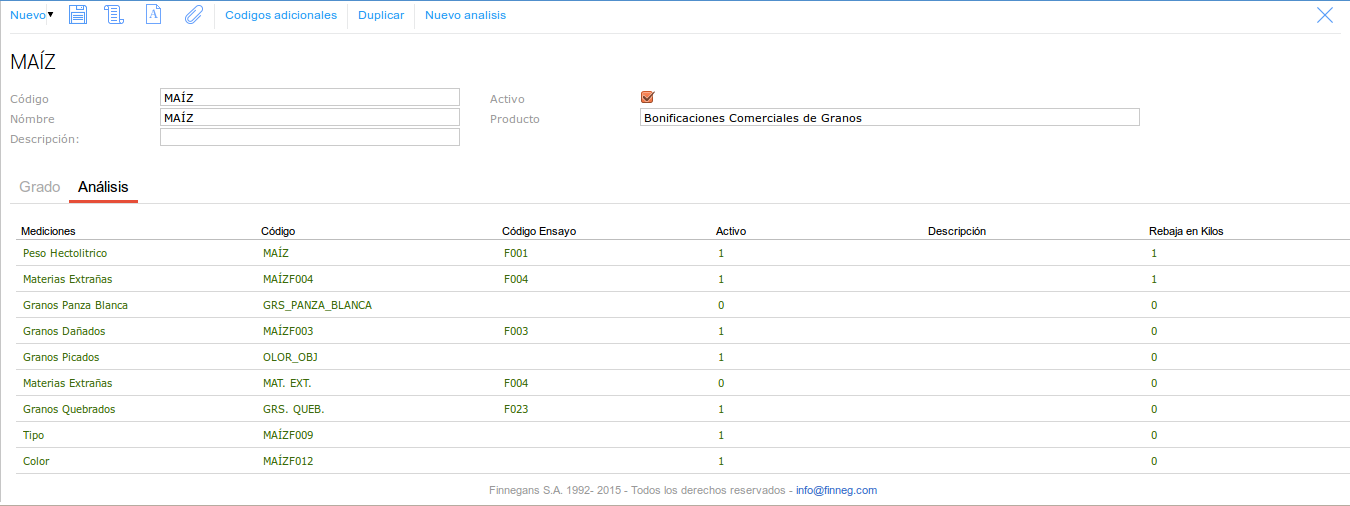Click the Nuevo button
The height and width of the screenshot is (506, 1350).
[27, 15]
